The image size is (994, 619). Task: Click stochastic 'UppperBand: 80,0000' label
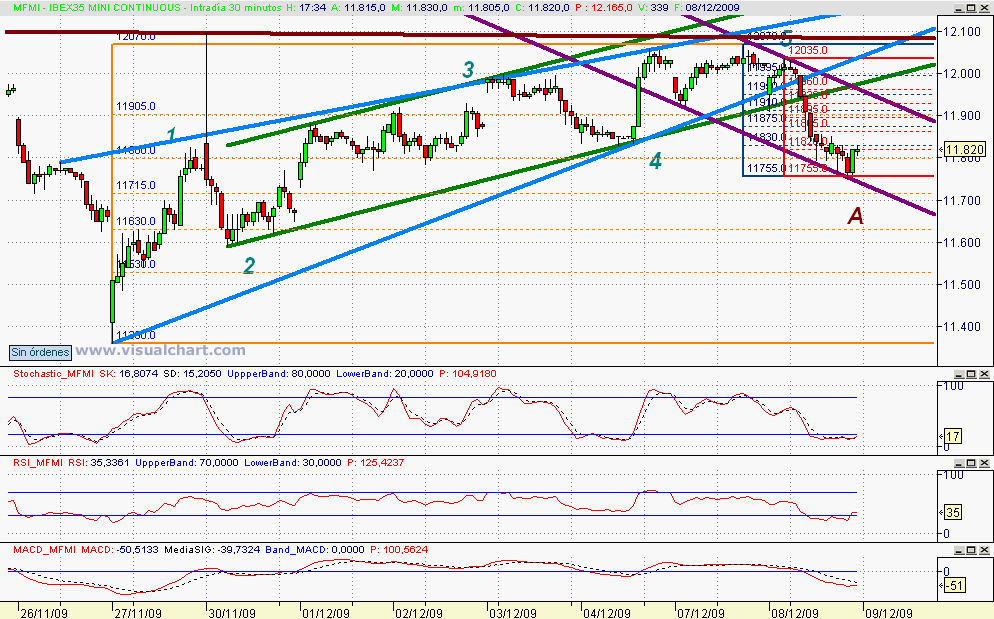[x=278, y=374]
